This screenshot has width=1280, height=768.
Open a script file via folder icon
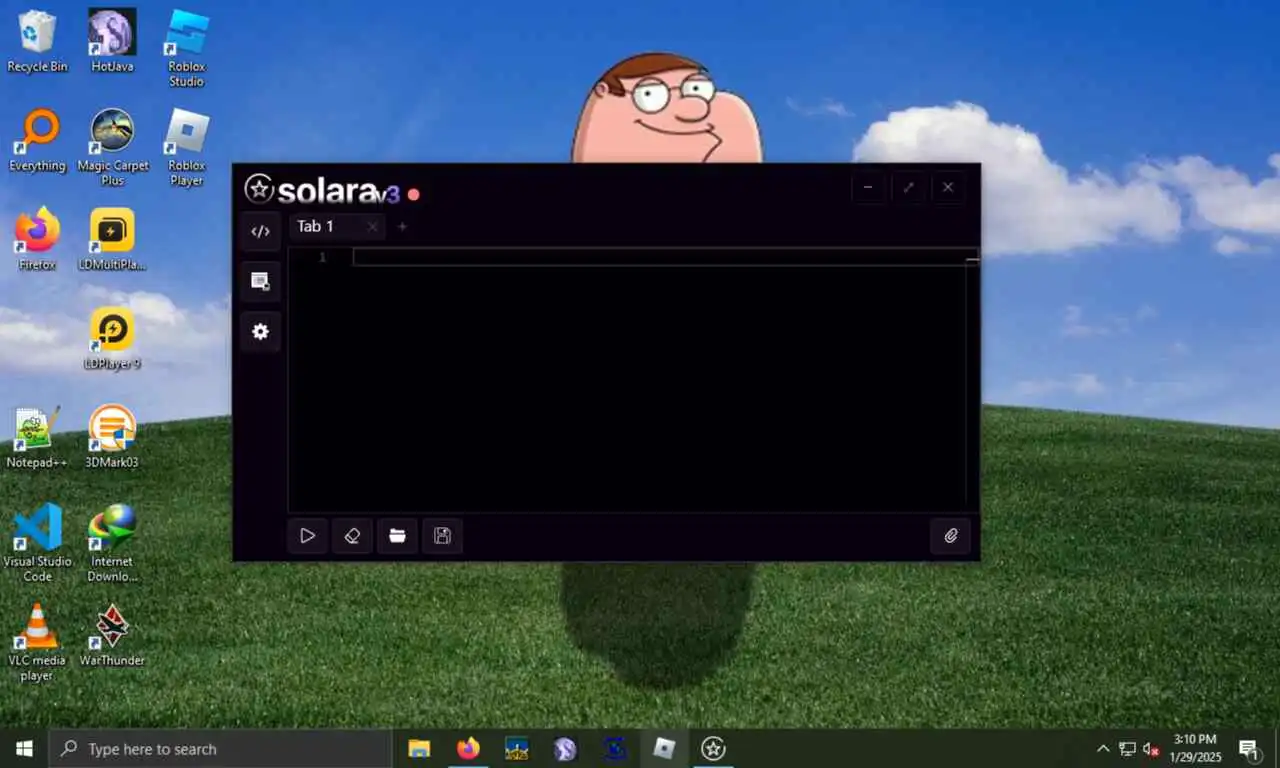[397, 536]
